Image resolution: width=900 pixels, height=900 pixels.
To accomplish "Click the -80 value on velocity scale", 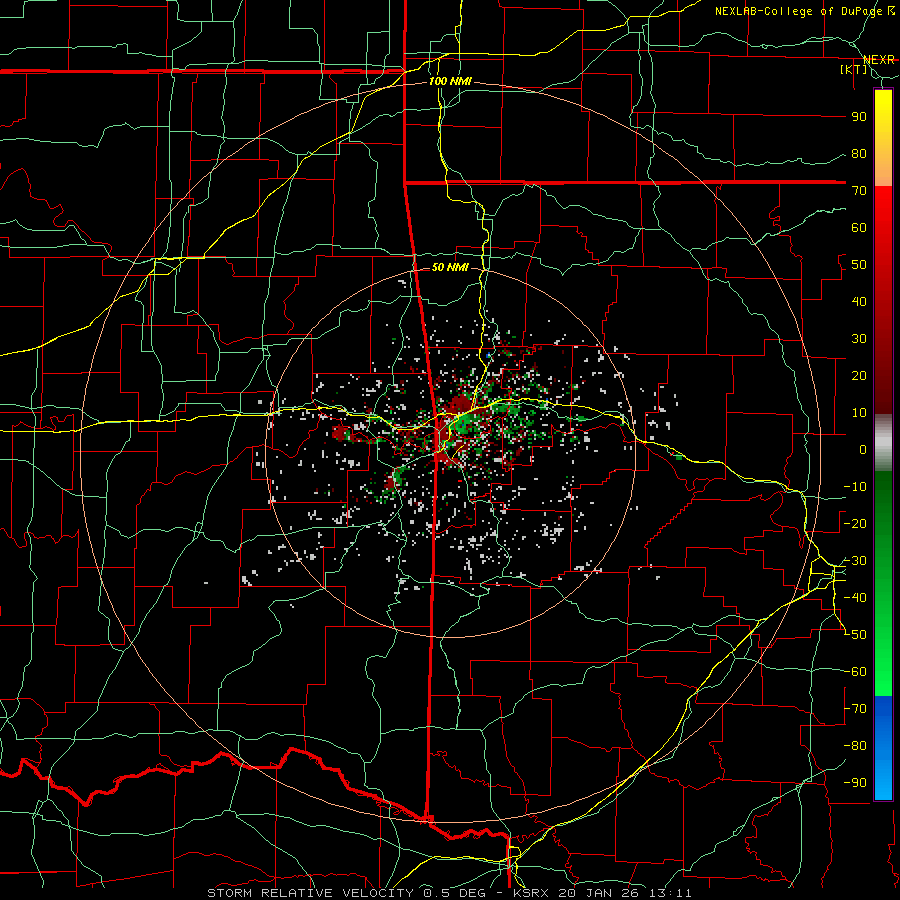I will pyautogui.click(x=855, y=746).
